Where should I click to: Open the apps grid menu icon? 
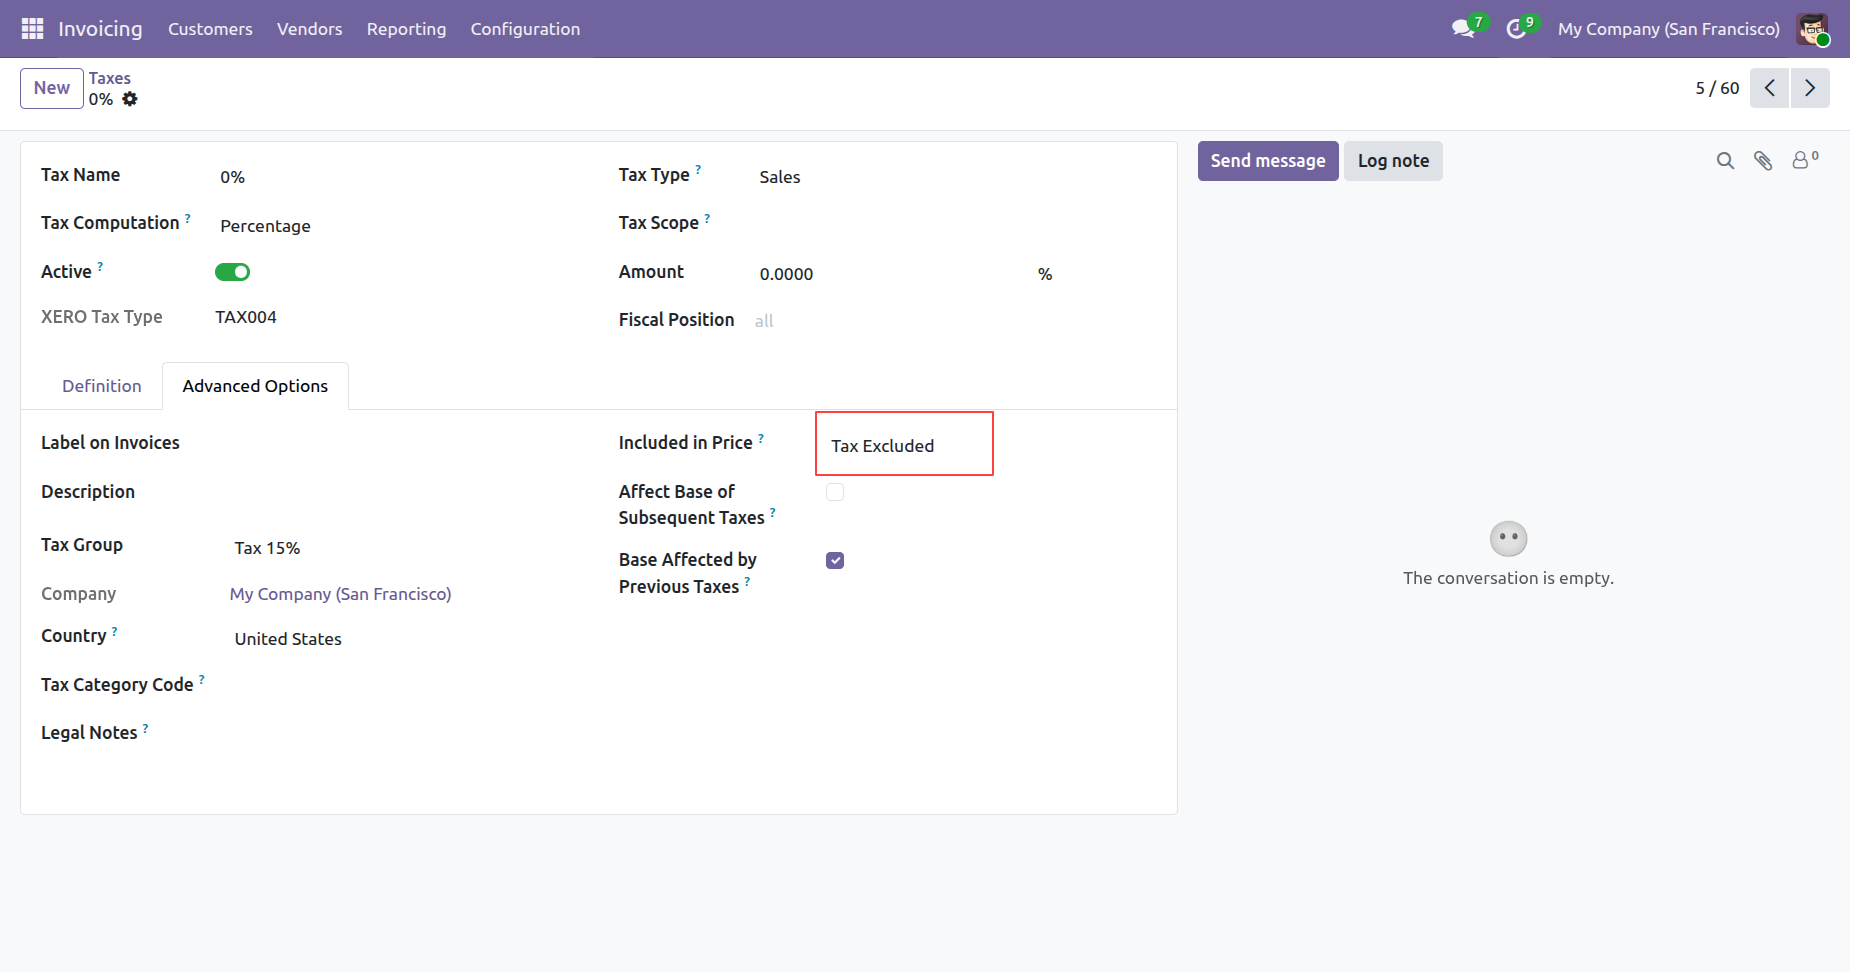tap(32, 29)
